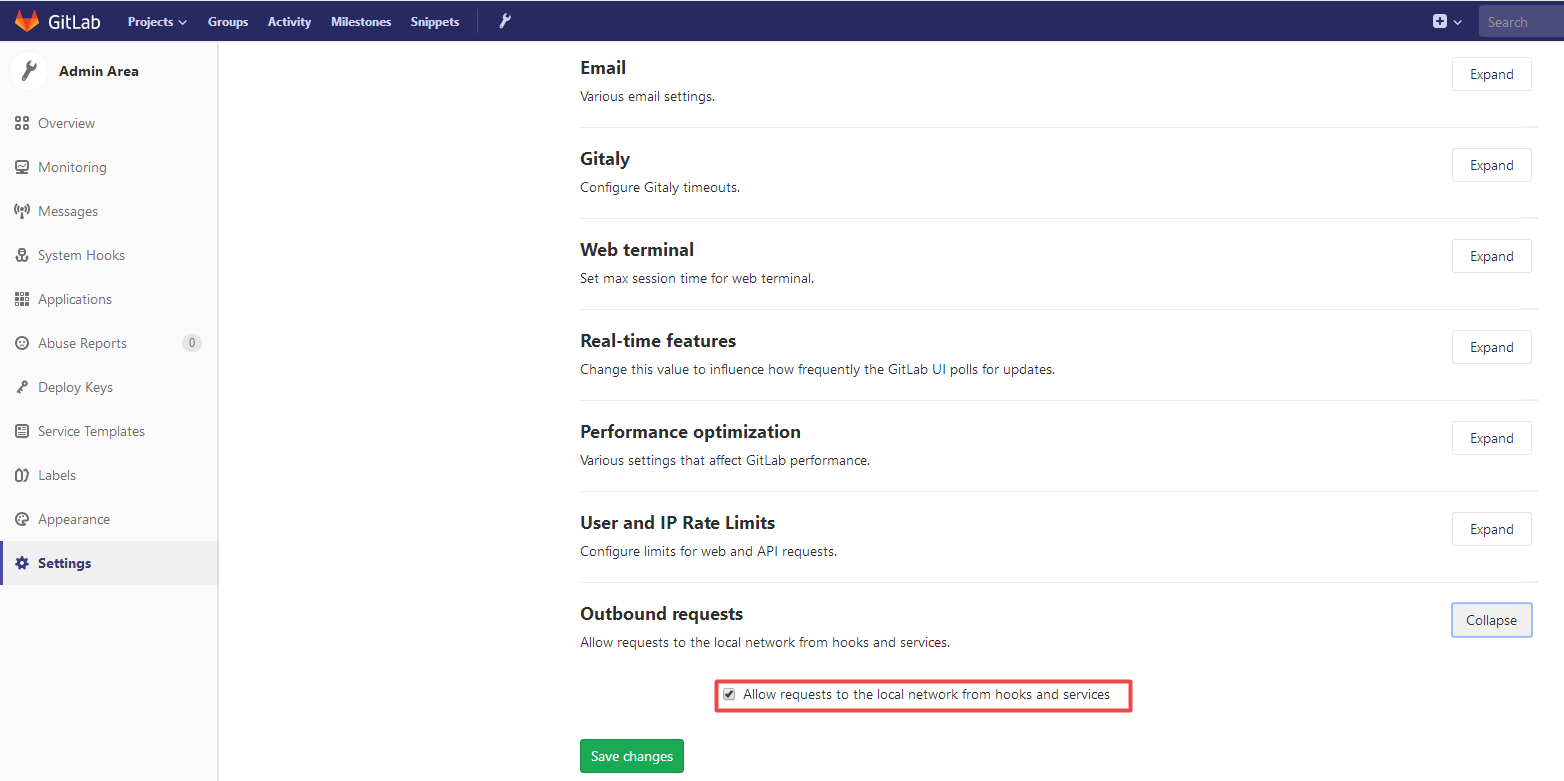Open Snippets in top navigation
This screenshot has height=781, width=1564.
click(x=435, y=21)
